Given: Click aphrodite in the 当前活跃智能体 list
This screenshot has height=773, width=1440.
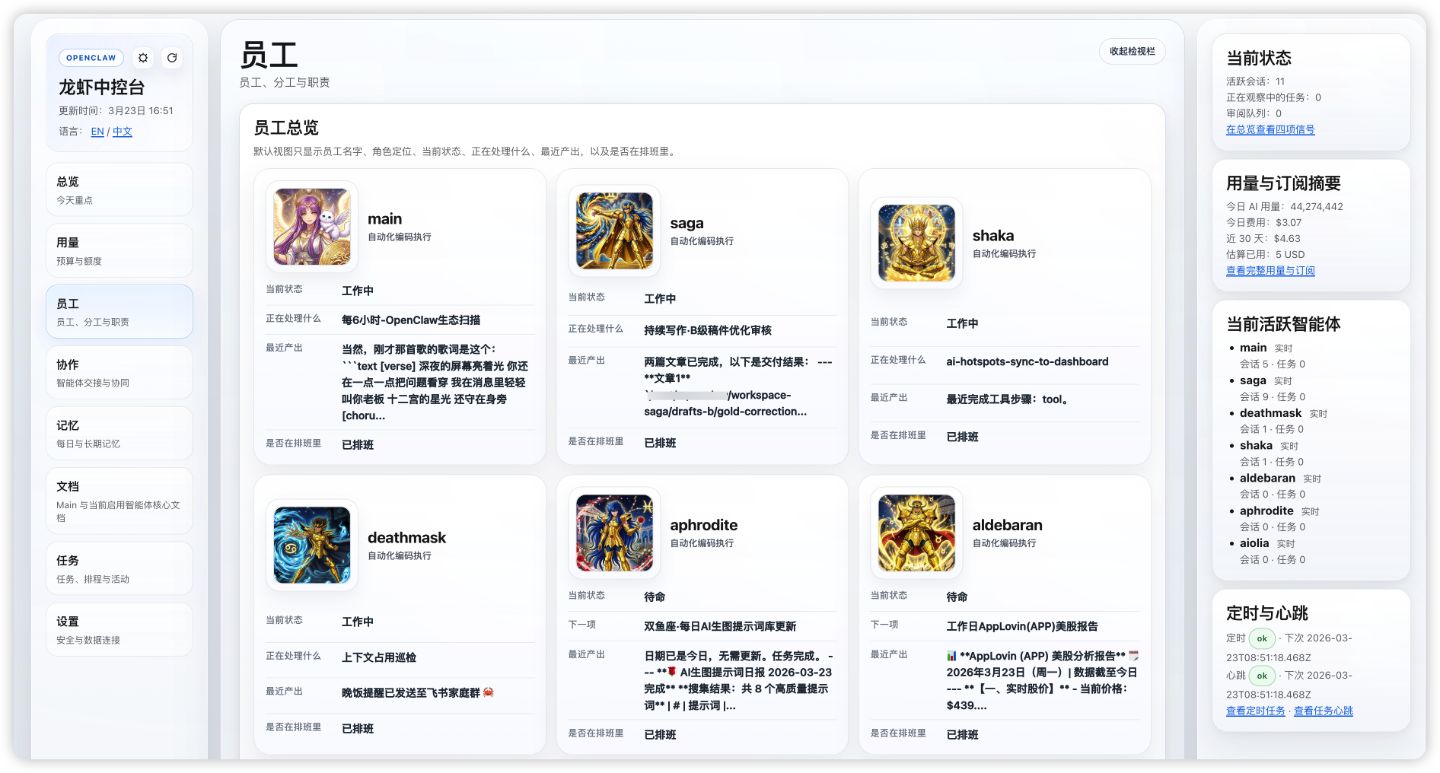Looking at the screenshot, I should [1267, 511].
